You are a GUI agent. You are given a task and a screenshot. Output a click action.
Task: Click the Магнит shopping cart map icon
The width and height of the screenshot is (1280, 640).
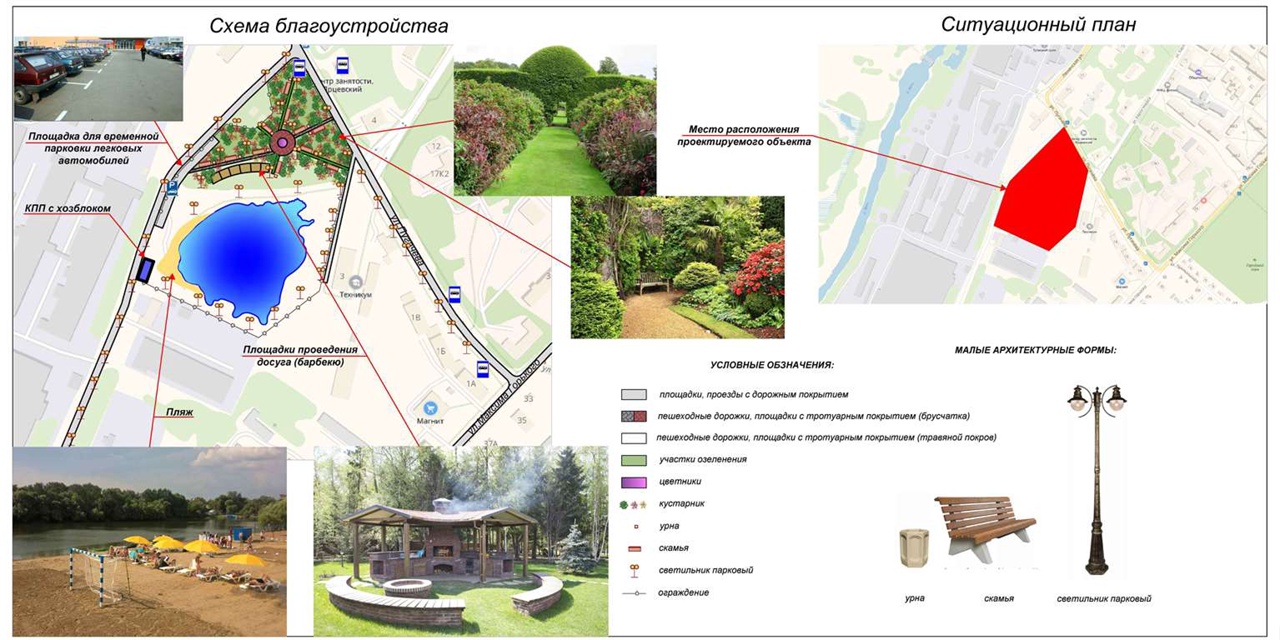click(431, 408)
